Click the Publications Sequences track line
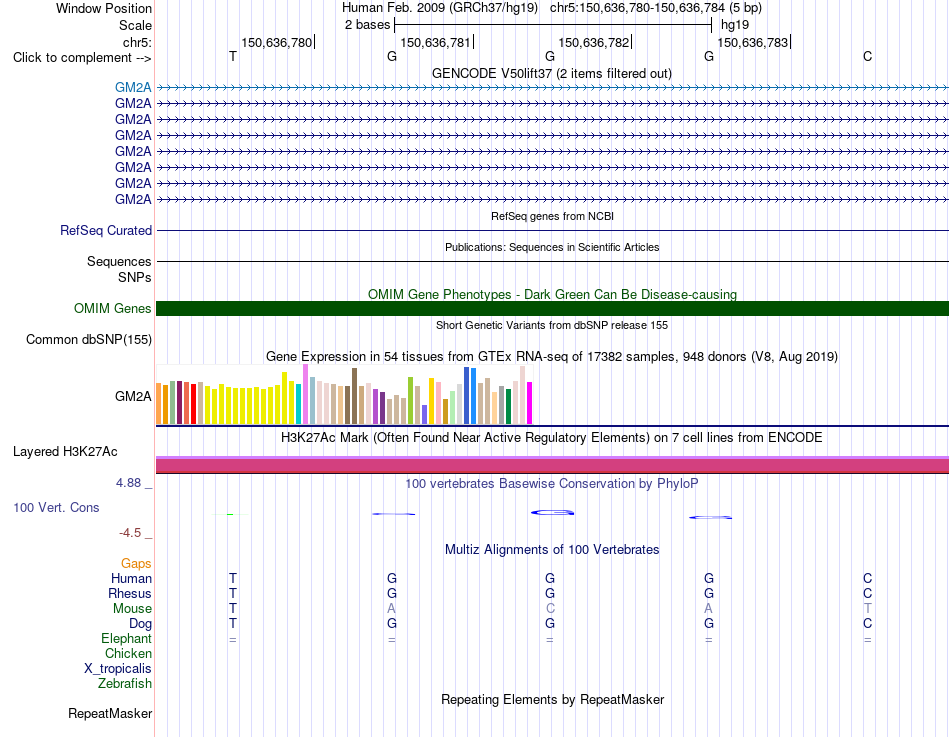The width and height of the screenshot is (950, 737). coord(552,261)
